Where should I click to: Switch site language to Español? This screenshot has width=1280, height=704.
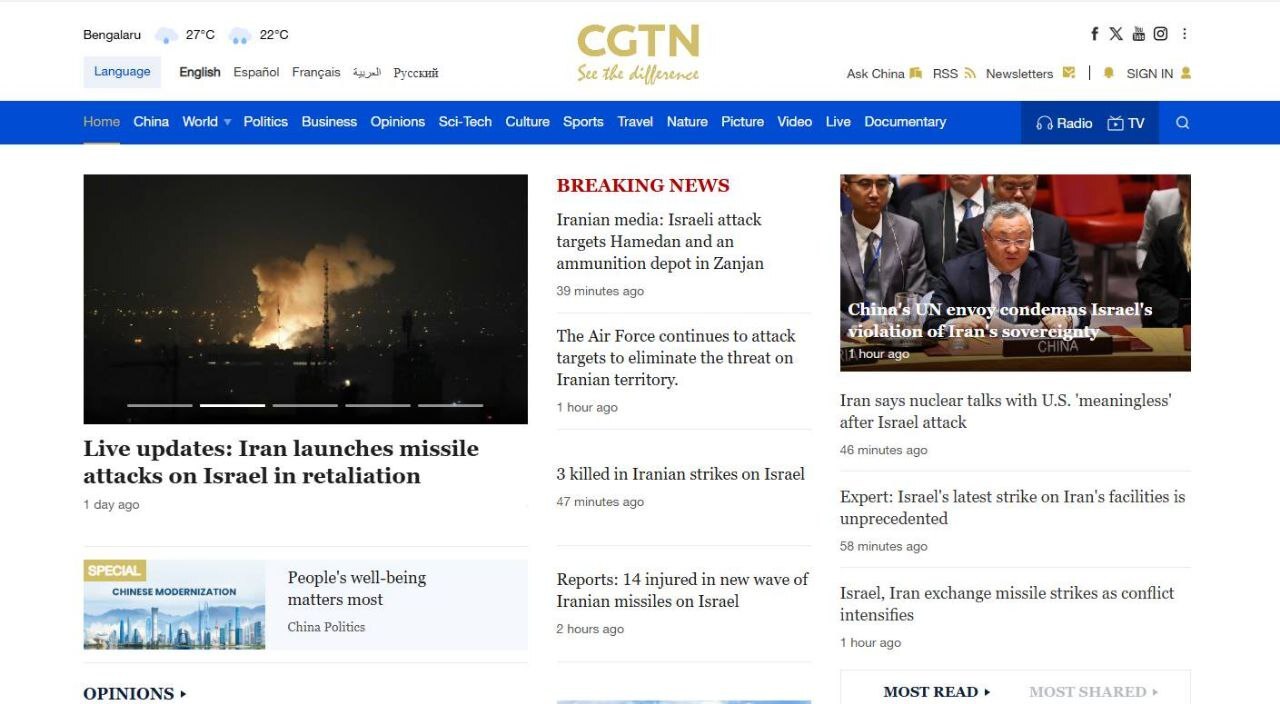coord(256,72)
